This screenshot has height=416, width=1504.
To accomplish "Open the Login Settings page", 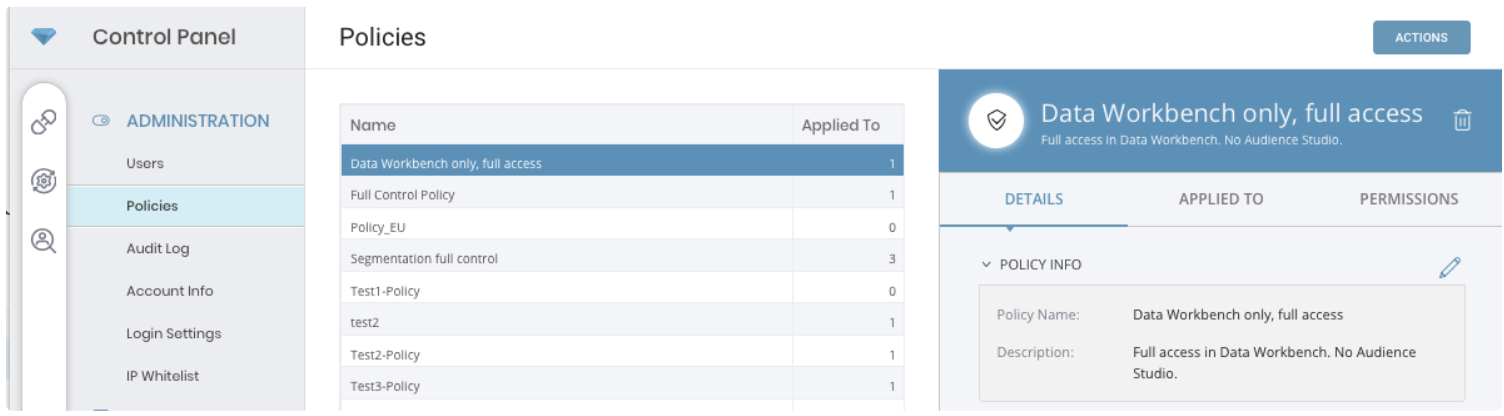I will pos(173,333).
